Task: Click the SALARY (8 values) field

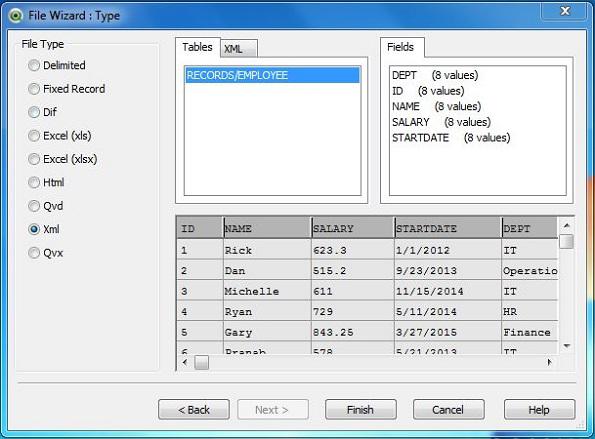Action: (441, 122)
